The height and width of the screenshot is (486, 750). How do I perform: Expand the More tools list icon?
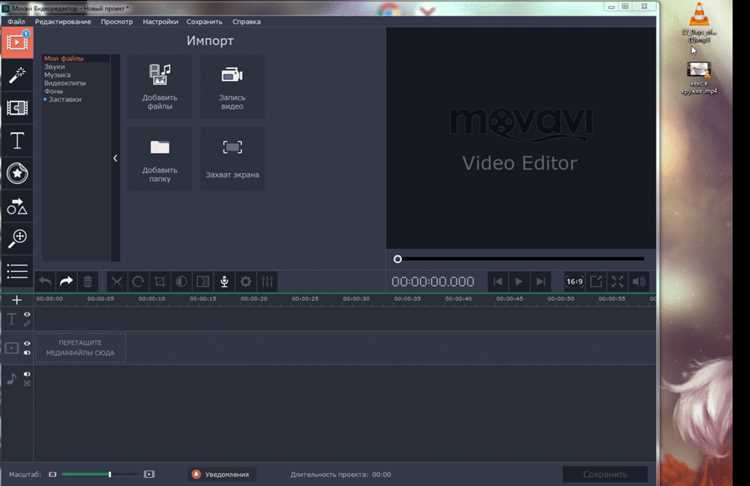(x=17, y=271)
